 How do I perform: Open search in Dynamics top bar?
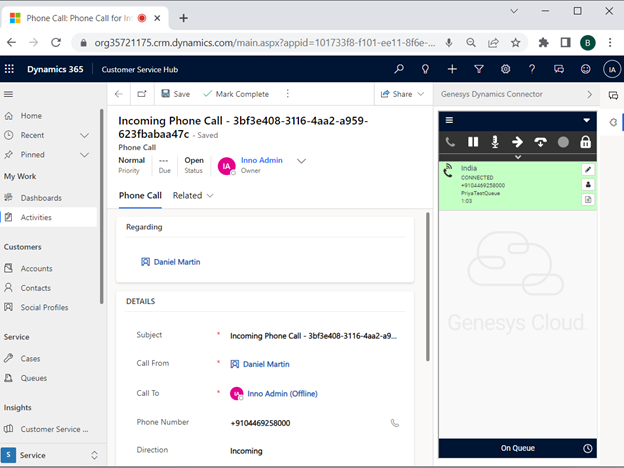point(399,69)
